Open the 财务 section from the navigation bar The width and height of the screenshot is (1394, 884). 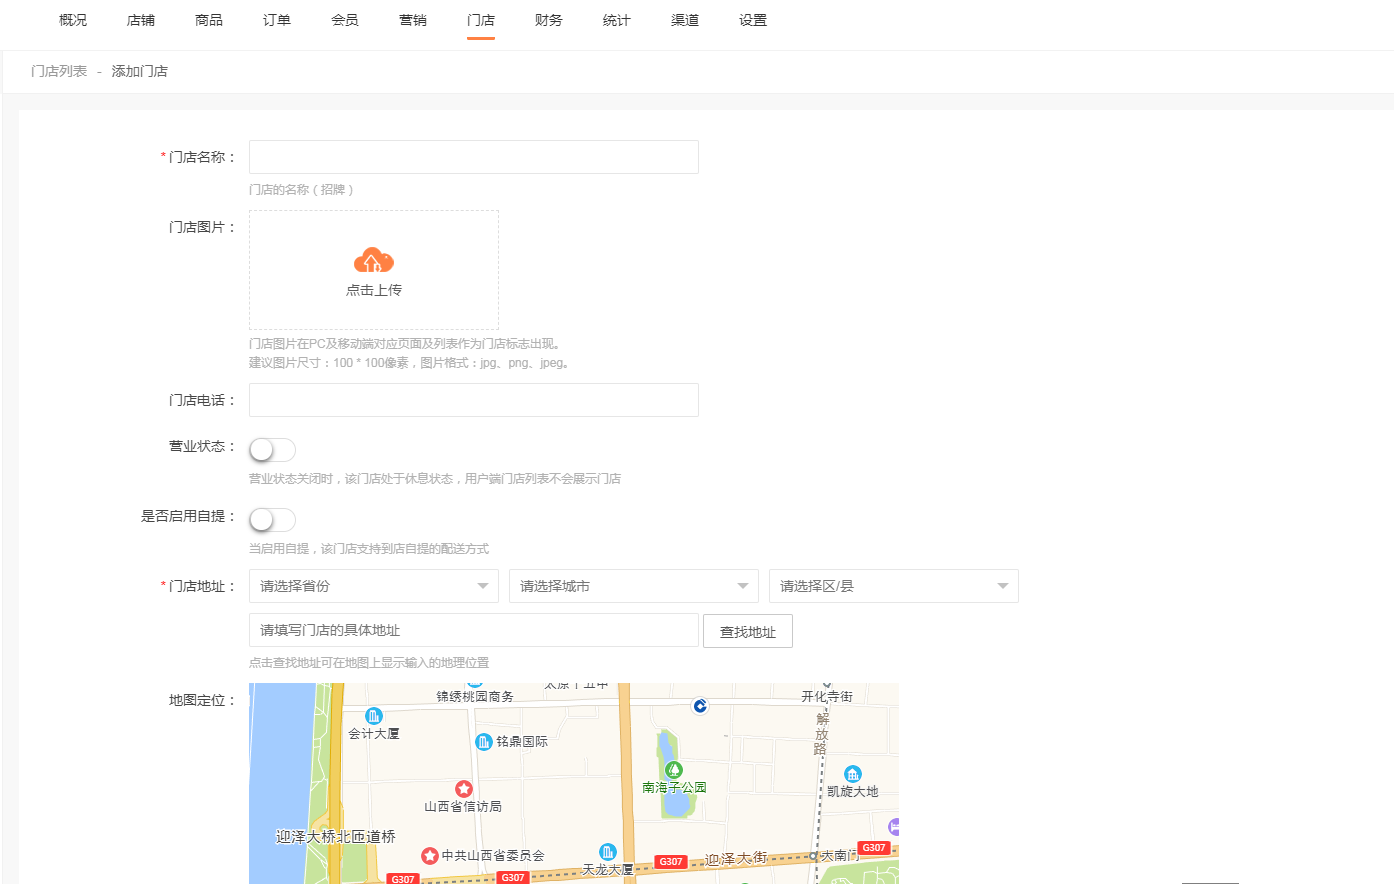tap(548, 19)
